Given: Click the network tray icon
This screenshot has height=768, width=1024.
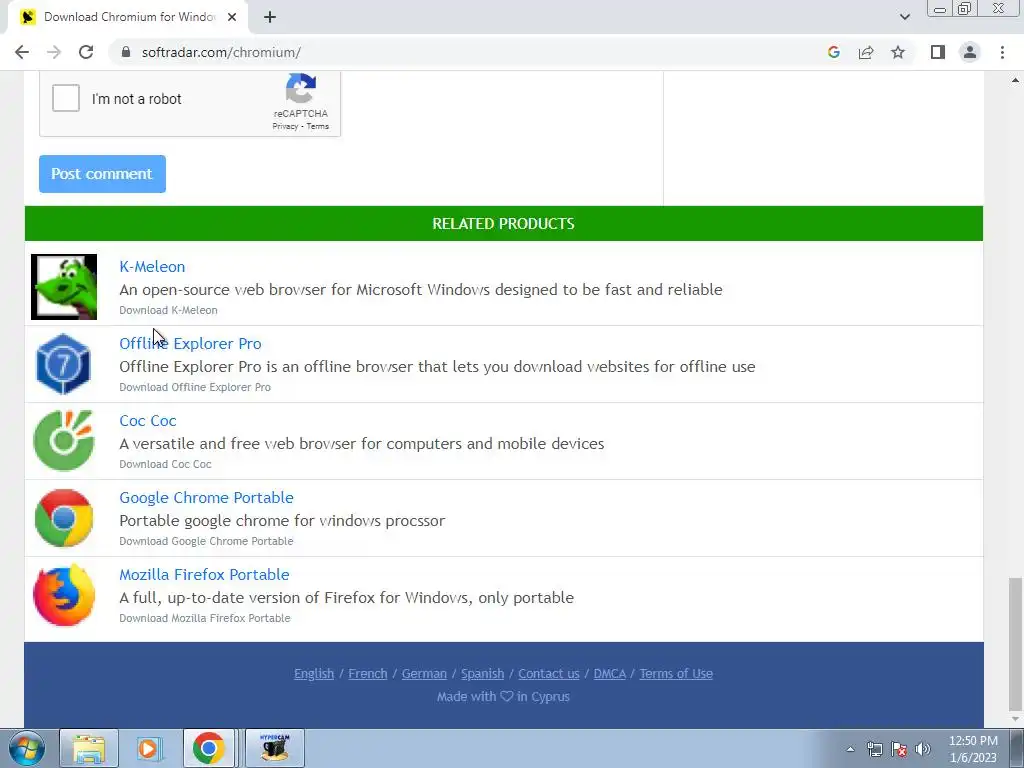Looking at the screenshot, I should (874, 749).
